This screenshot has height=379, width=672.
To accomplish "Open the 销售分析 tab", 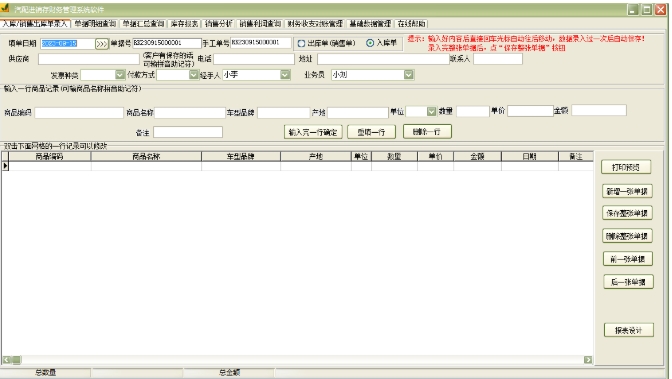I will click(x=219, y=24).
